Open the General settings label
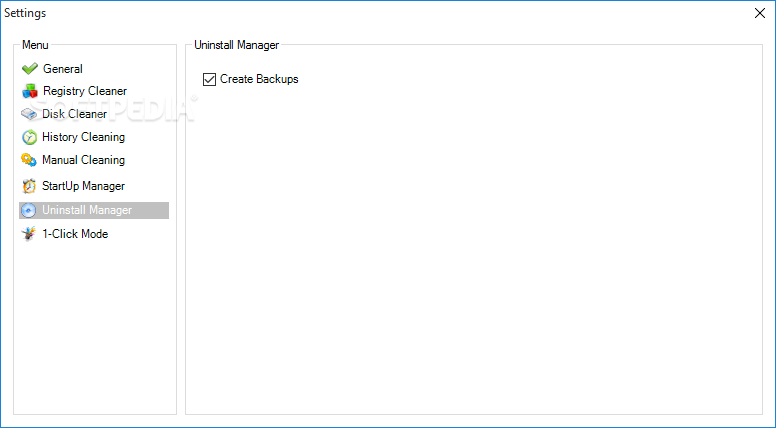The image size is (776, 428). click(x=63, y=69)
